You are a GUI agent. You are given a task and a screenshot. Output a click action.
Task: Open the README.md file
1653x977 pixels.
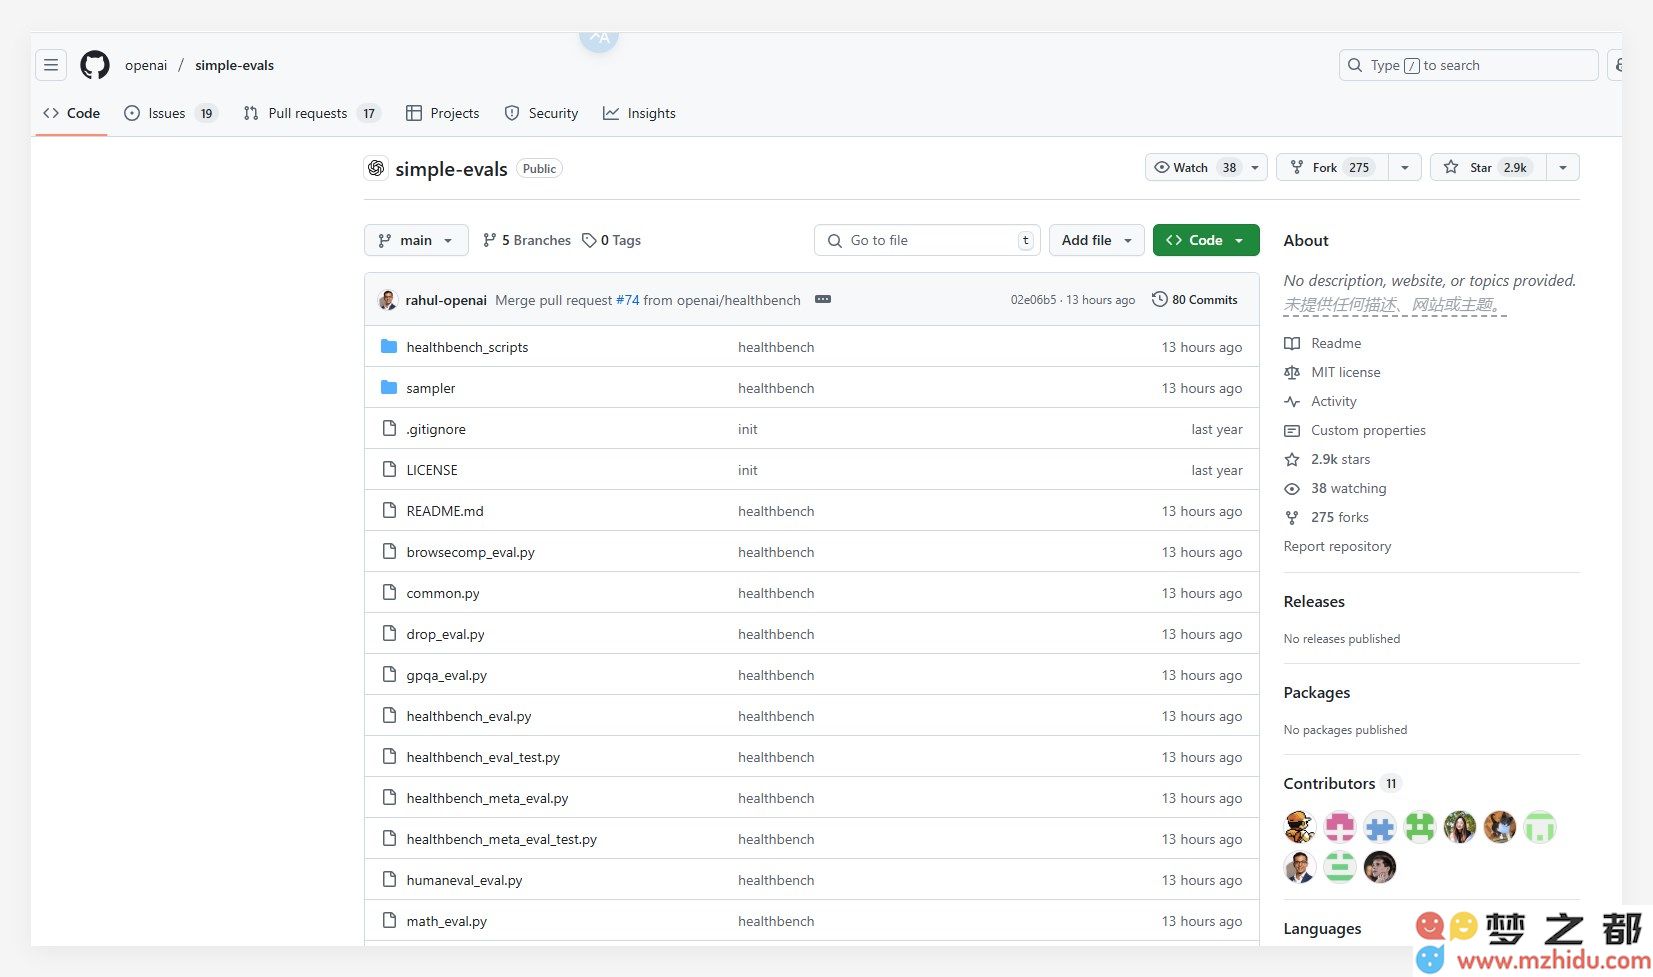pyautogui.click(x=445, y=511)
